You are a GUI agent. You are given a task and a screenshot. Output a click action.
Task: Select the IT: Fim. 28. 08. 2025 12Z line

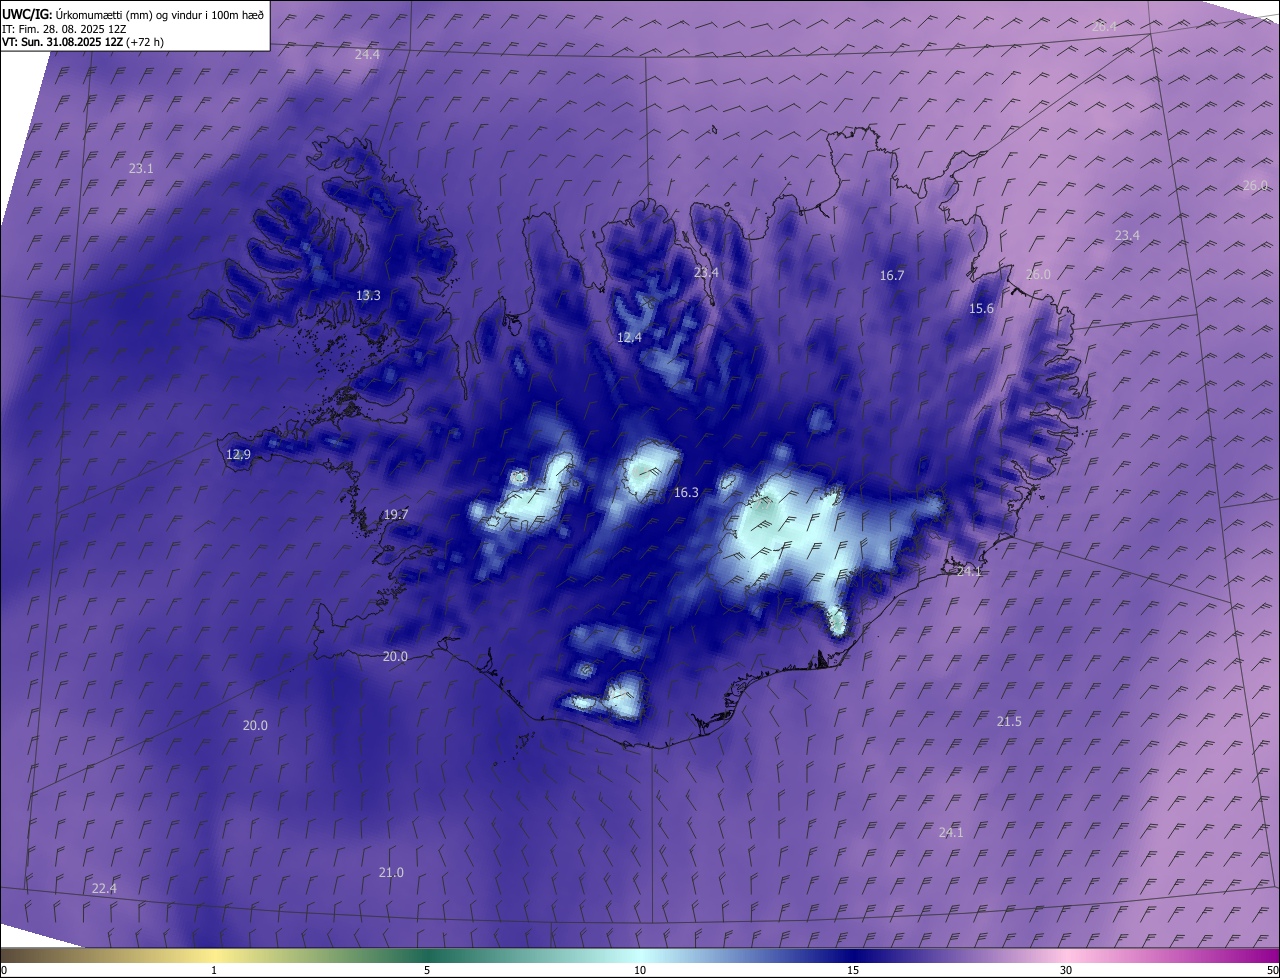tap(64, 29)
